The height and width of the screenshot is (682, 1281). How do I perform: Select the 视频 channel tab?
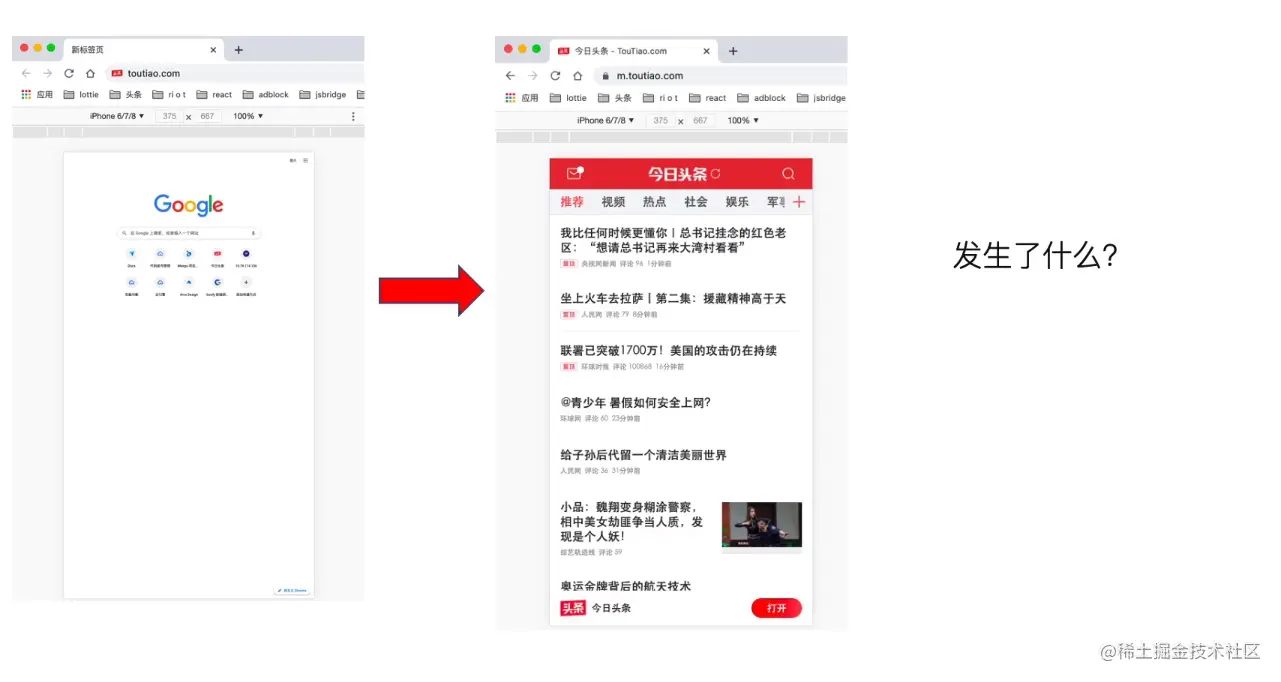[x=613, y=201]
